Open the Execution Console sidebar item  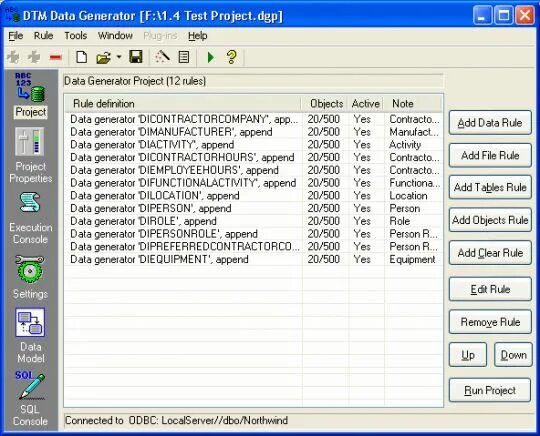tap(30, 218)
